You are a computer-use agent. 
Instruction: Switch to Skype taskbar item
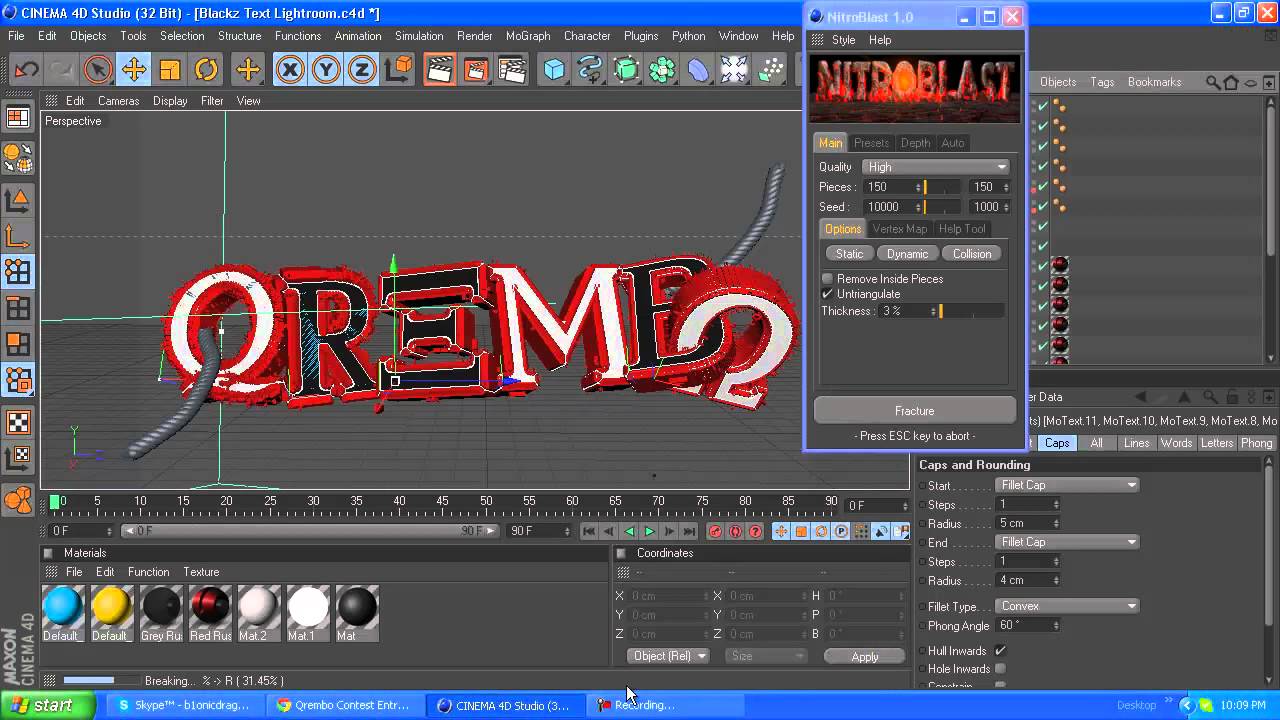[184, 705]
